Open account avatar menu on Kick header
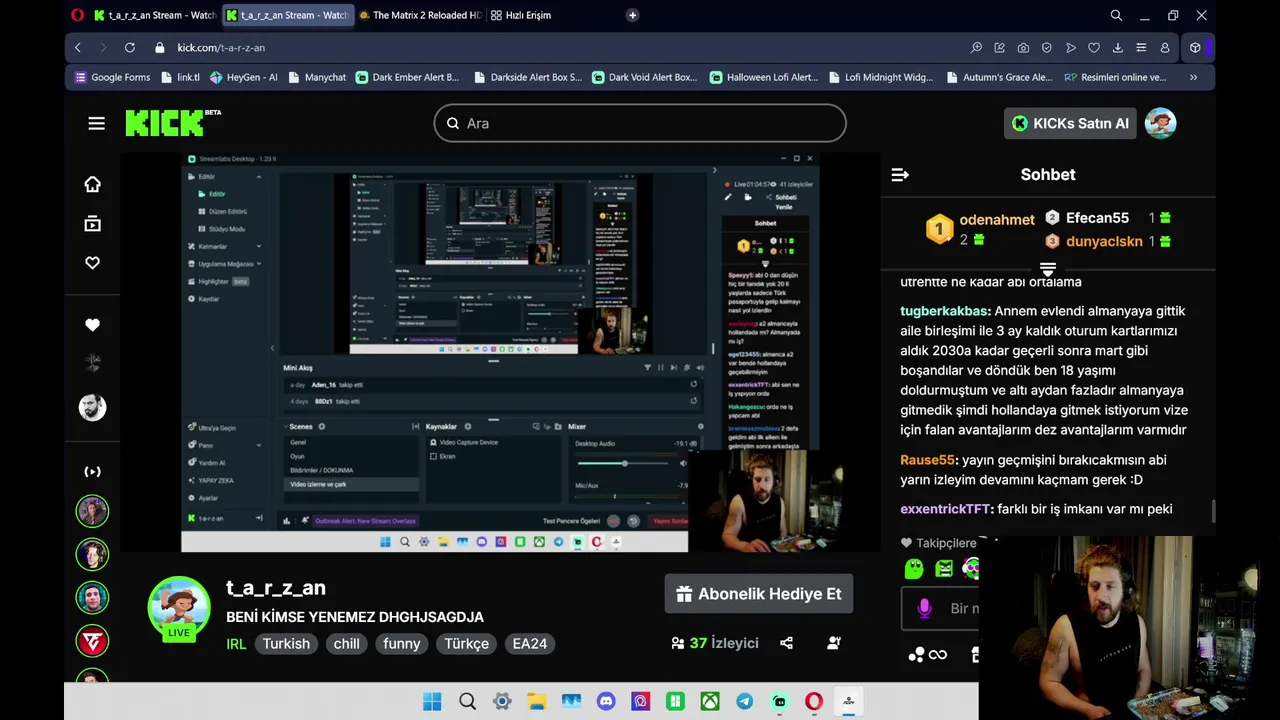1280x720 pixels. point(1160,123)
